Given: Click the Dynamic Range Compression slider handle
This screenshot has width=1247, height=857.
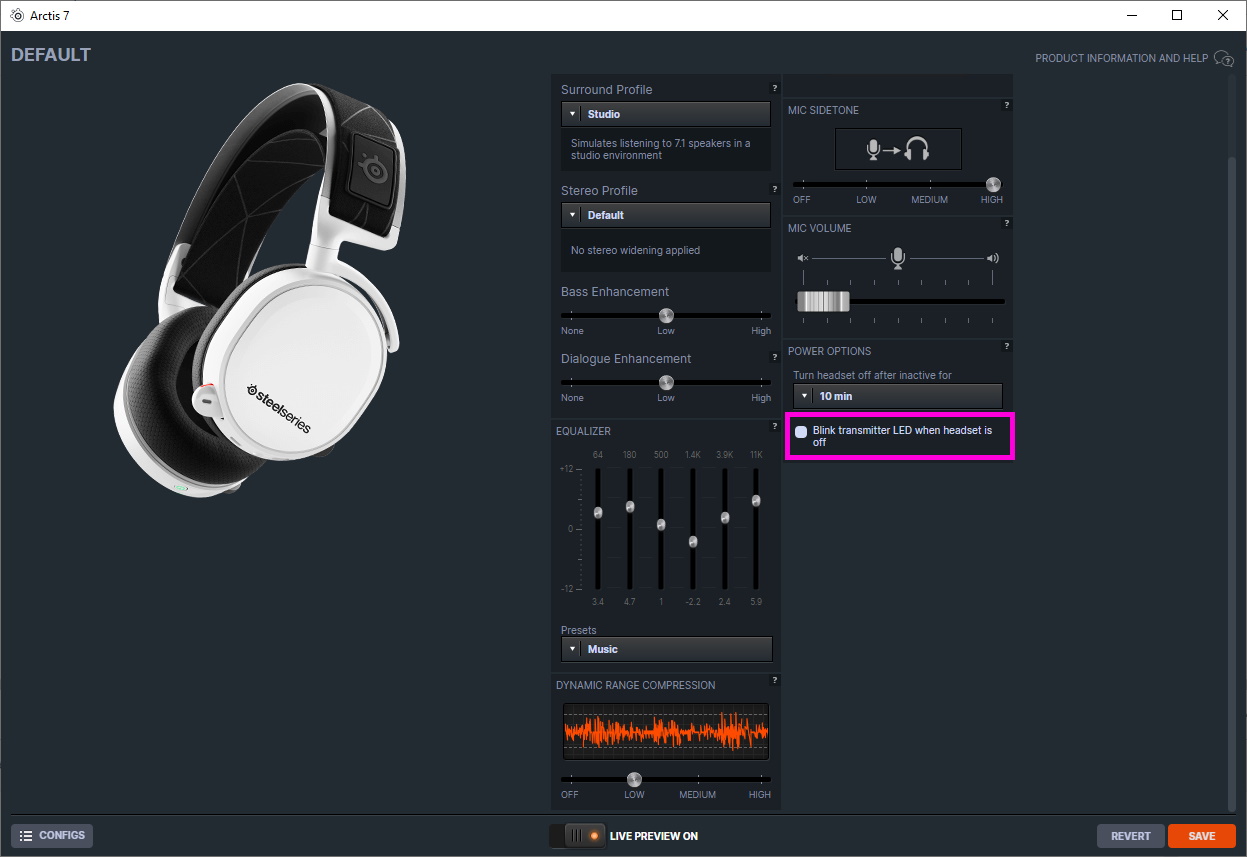Looking at the screenshot, I should [x=634, y=779].
